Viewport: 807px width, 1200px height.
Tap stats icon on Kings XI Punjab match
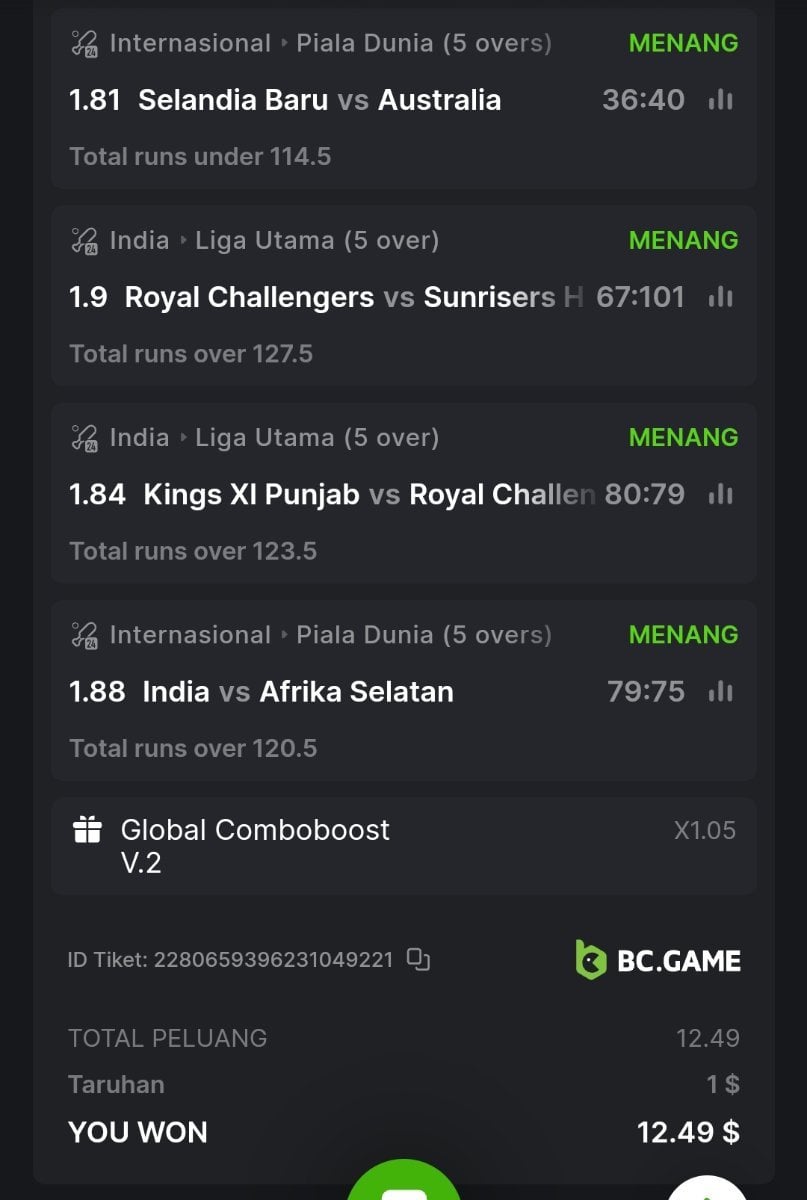click(720, 495)
